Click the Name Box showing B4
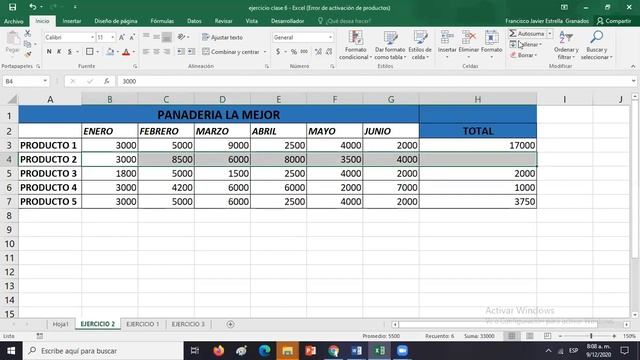This screenshot has height=360, width=640. coord(25,81)
